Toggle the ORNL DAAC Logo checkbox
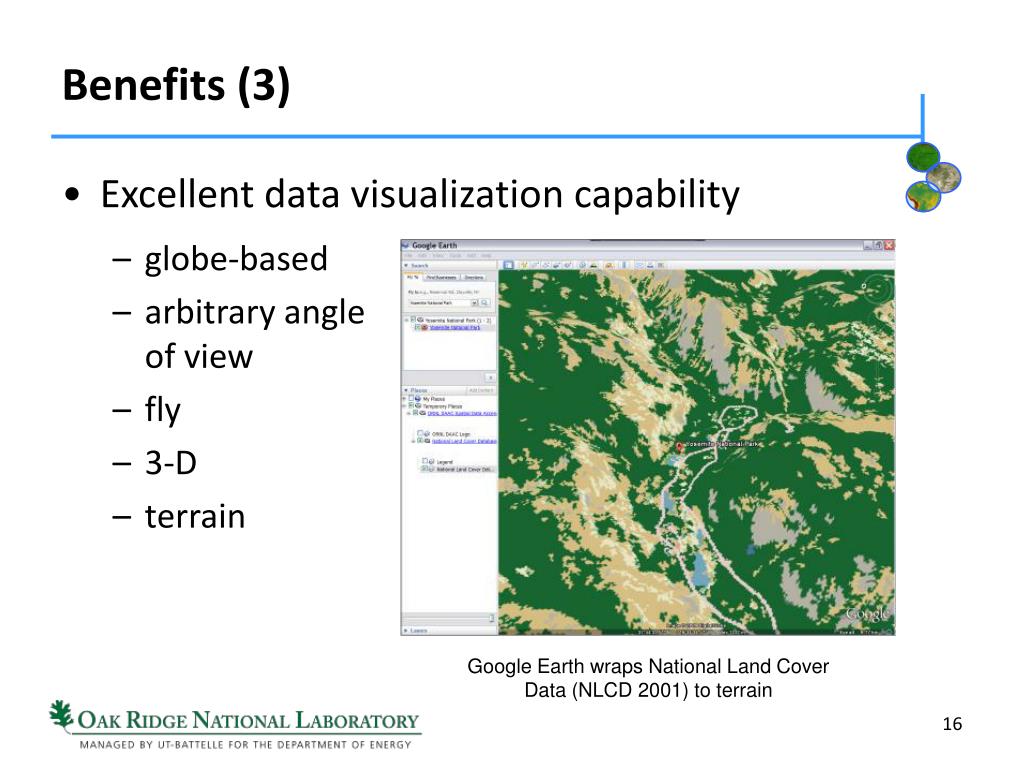Viewport: 1024px width, 768px height. click(x=420, y=433)
